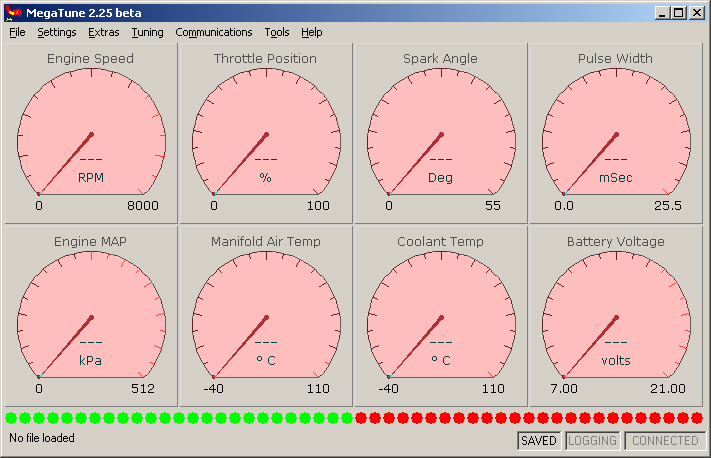
Task: Click the SAVED status indicator
Action: [x=539, y=441]
